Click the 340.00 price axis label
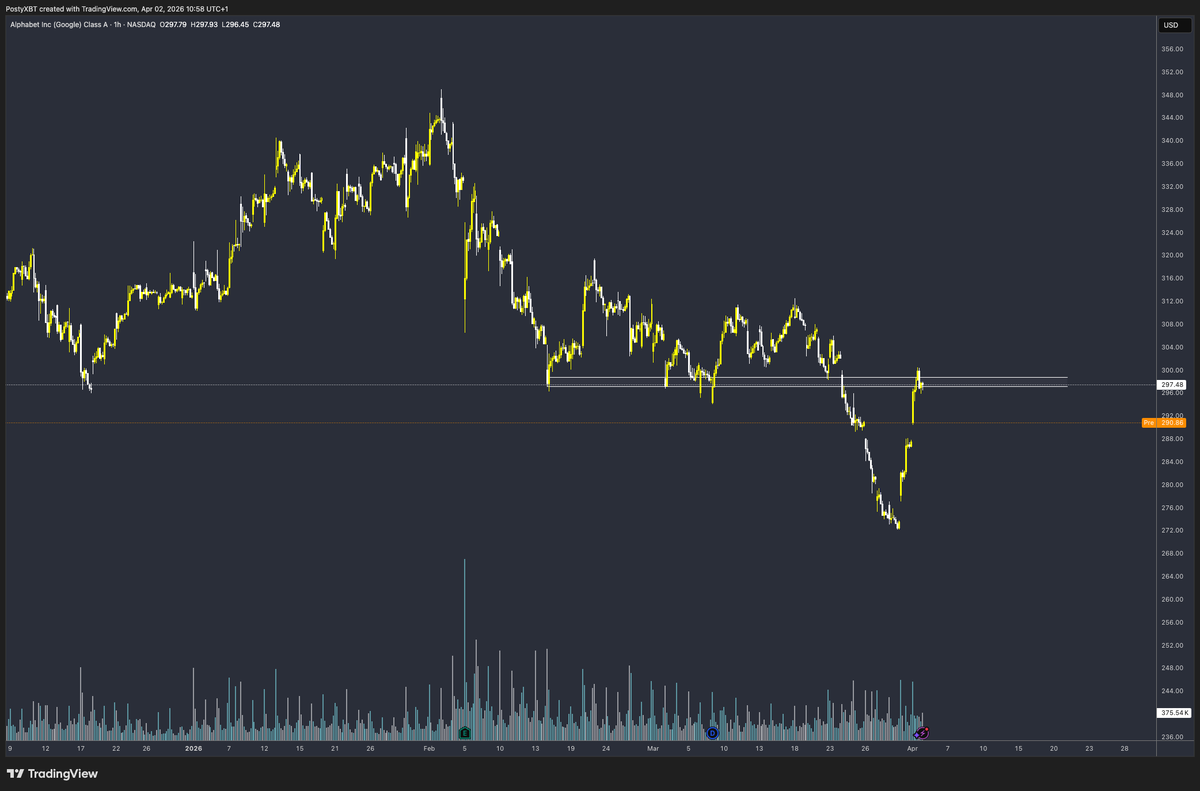1200x791 pixels. 1172,141
